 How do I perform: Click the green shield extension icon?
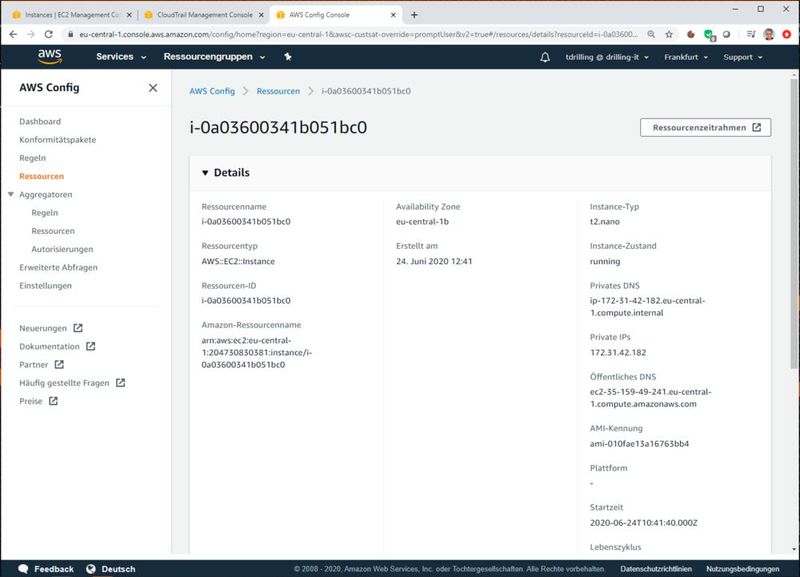pos(709,35)
